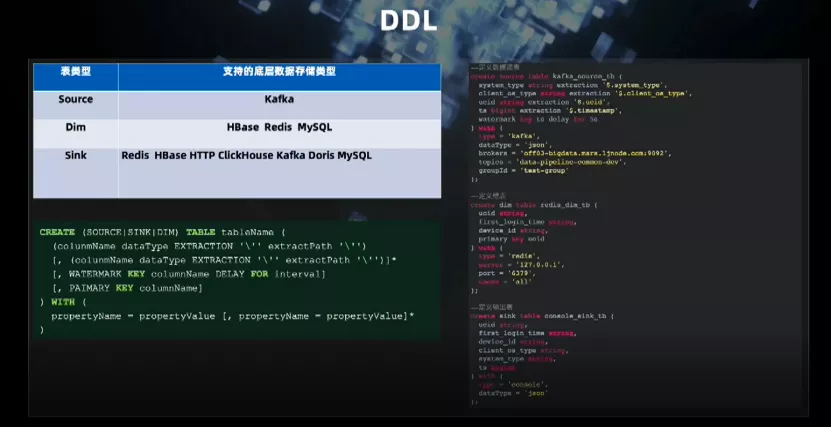Click the green "WITH" keyword in the template

pos(63,302)
